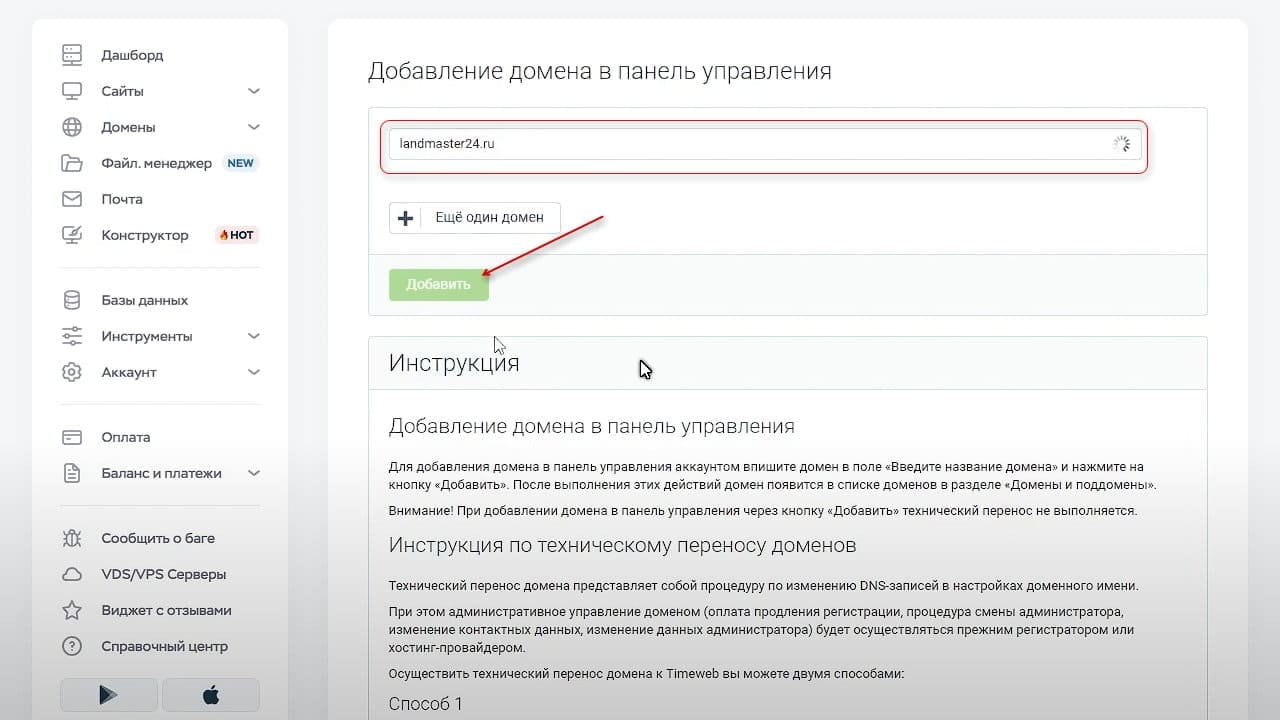Open Справочный центр link
Screen dimensions: 1280x720
tap(165, 646)
